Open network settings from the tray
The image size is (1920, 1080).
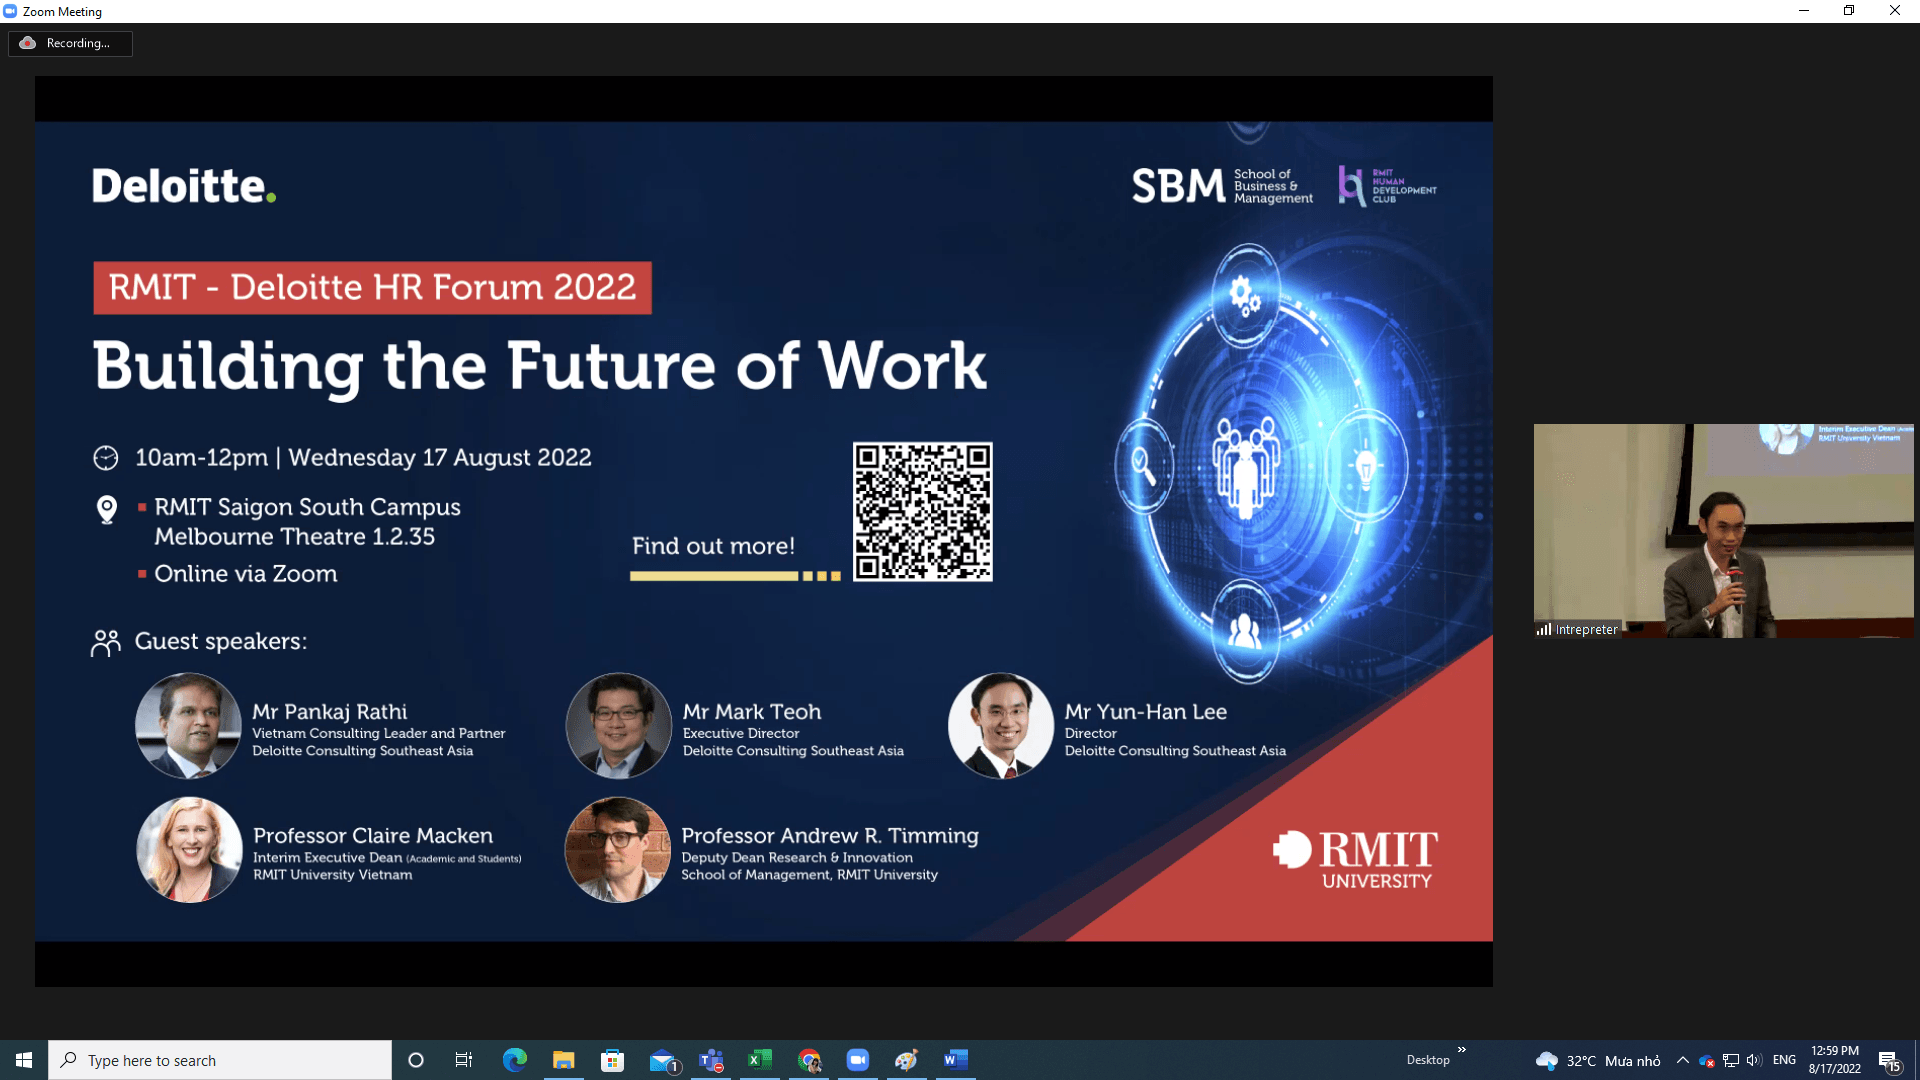1731,1060
